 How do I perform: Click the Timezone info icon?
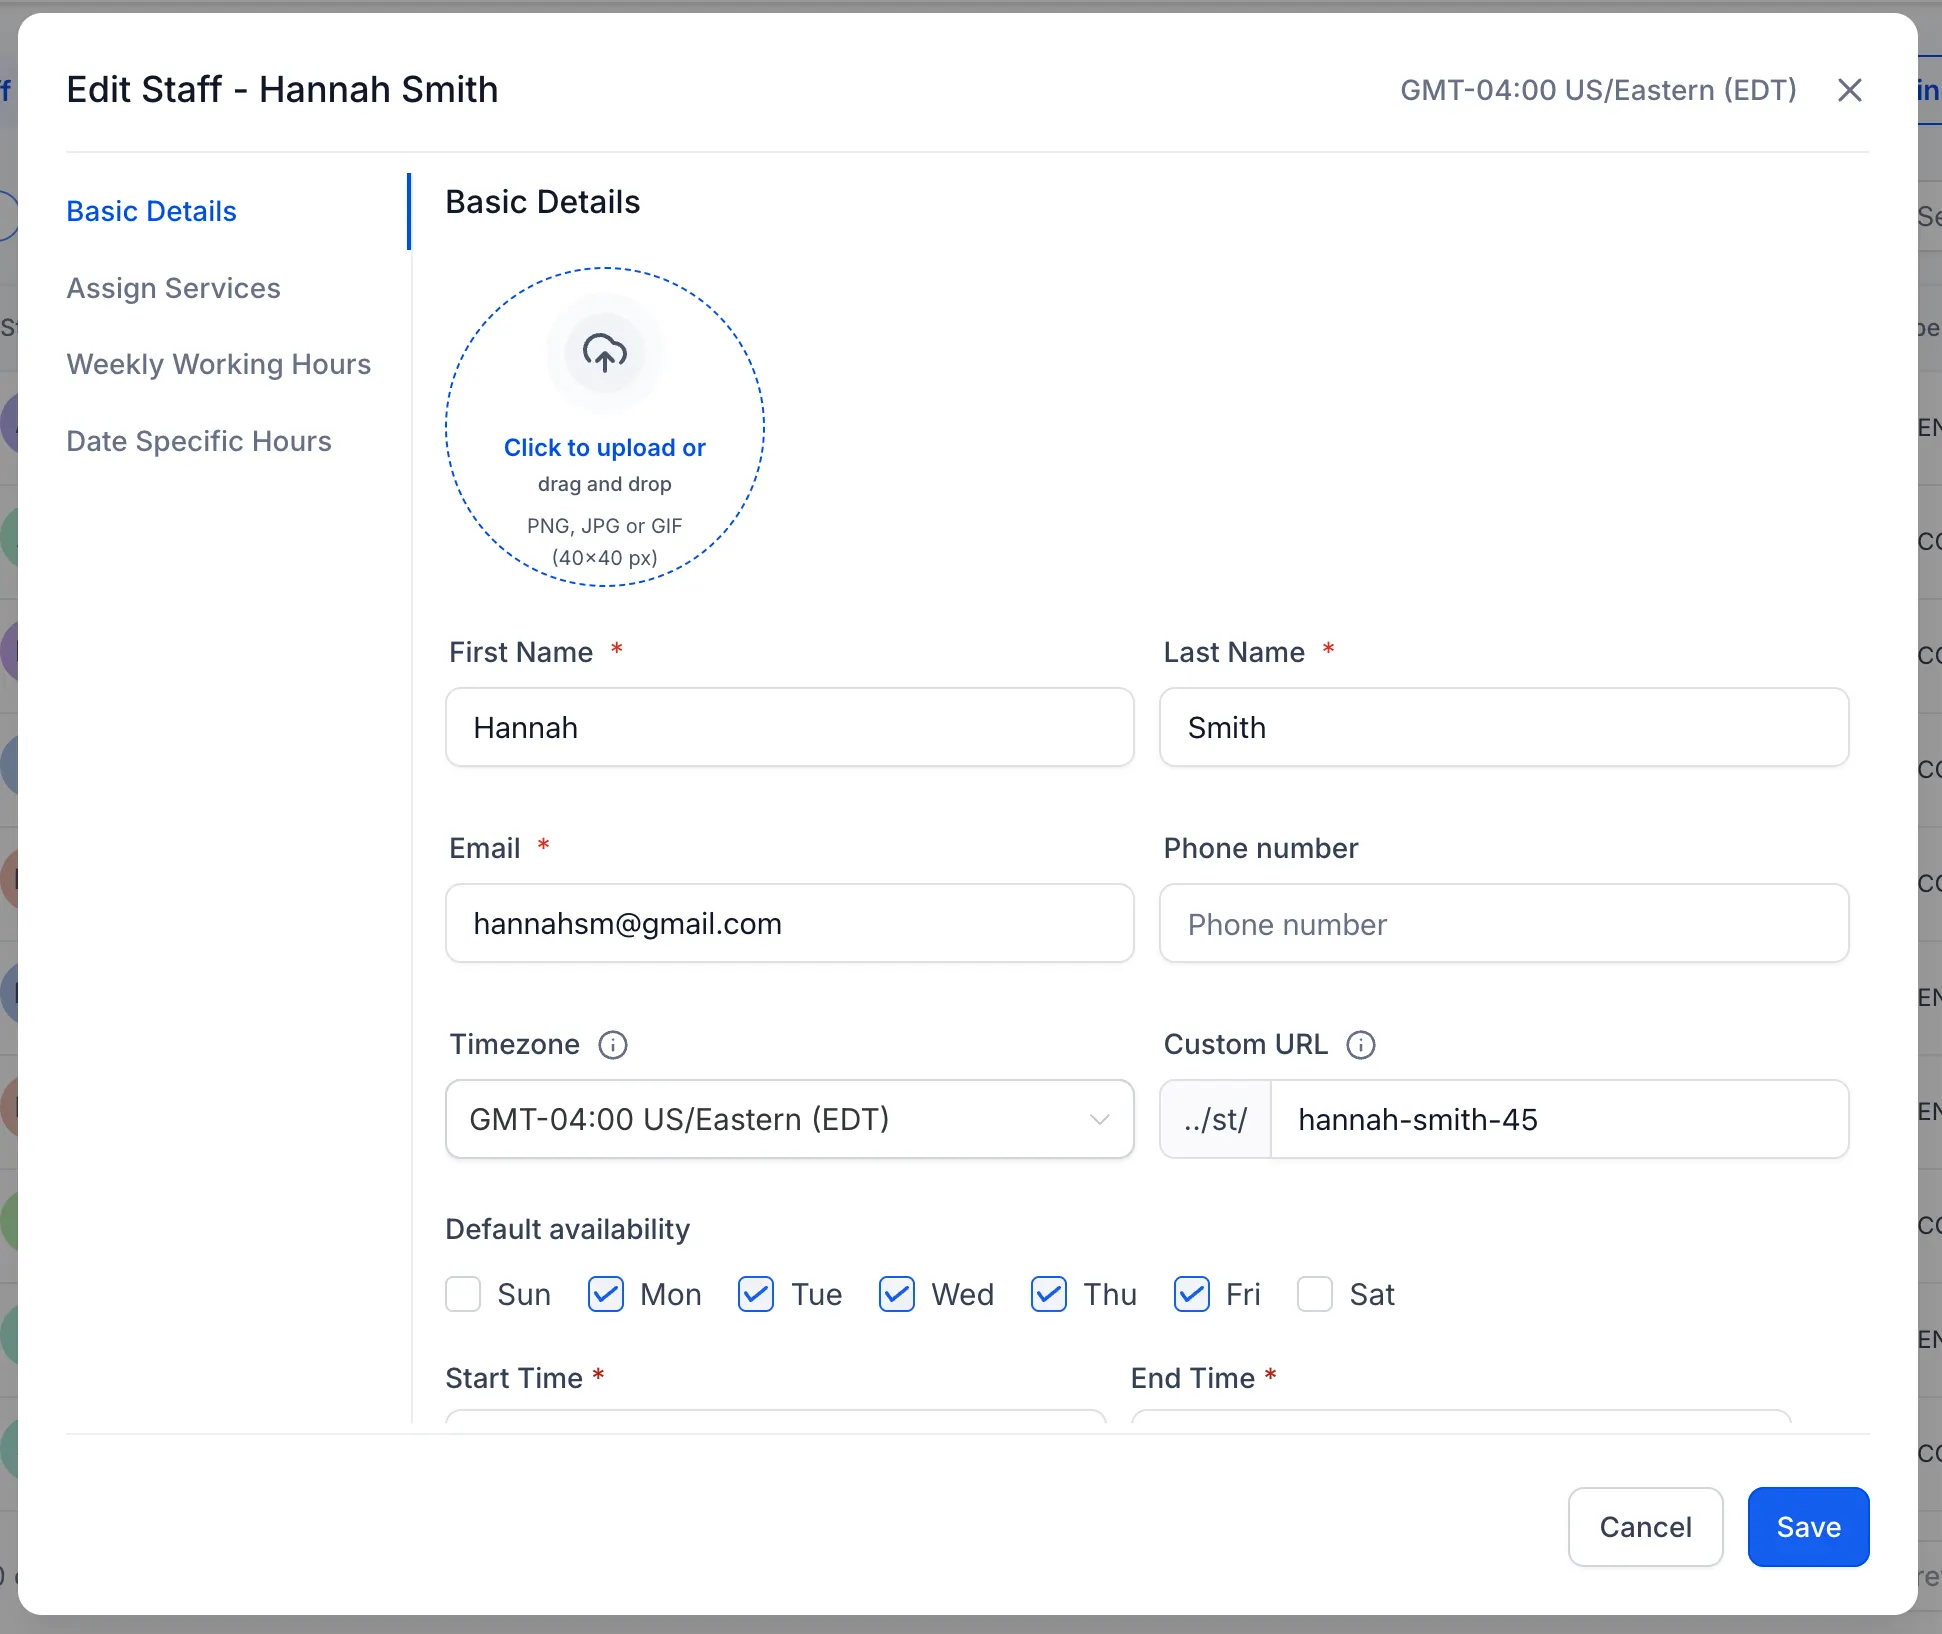(612, 1045)
